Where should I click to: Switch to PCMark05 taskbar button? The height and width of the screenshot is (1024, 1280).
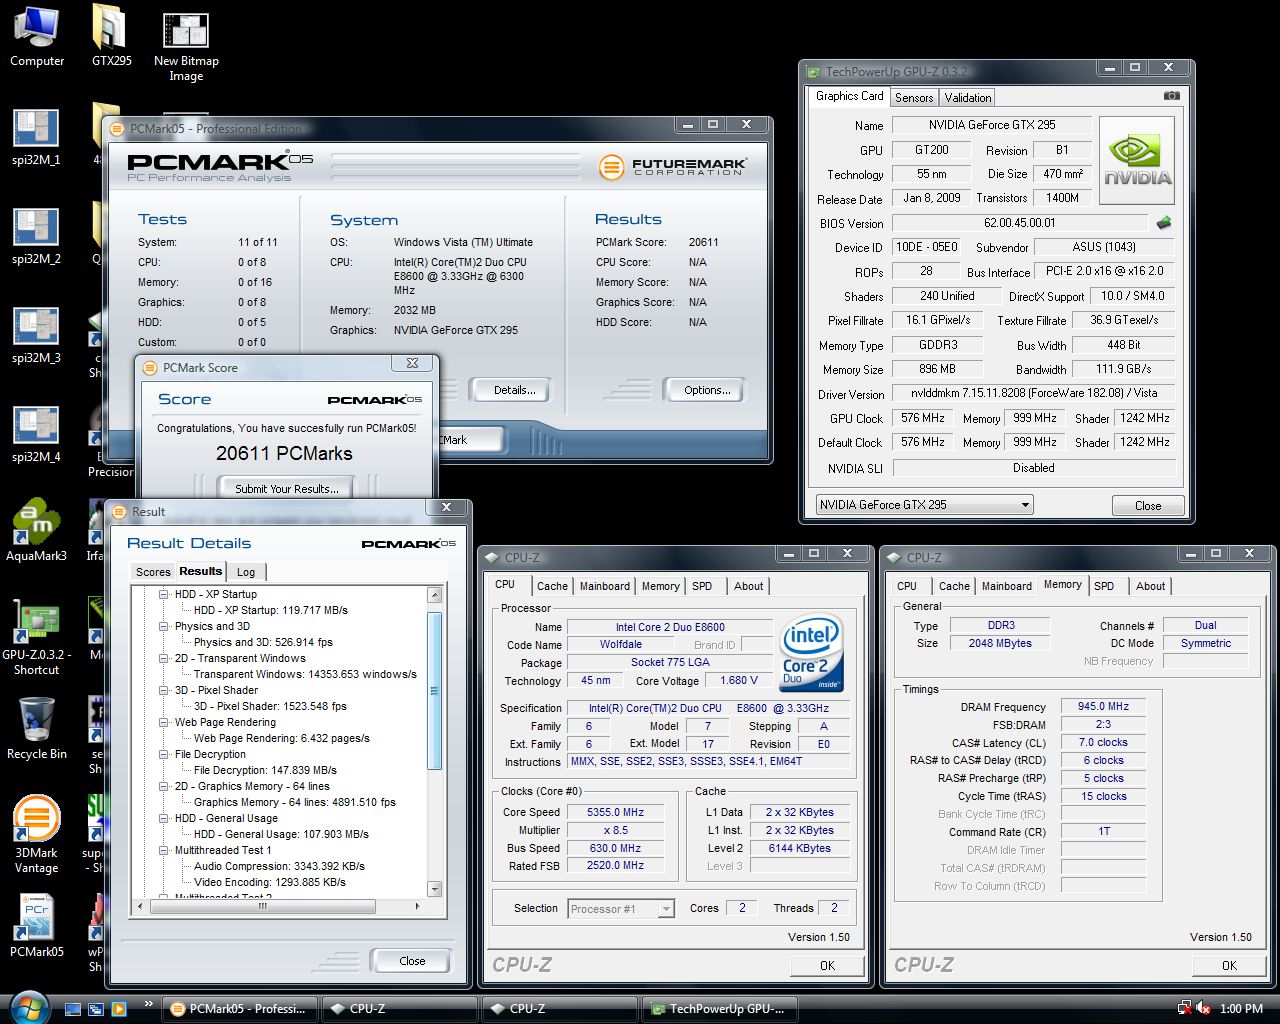239,1009
